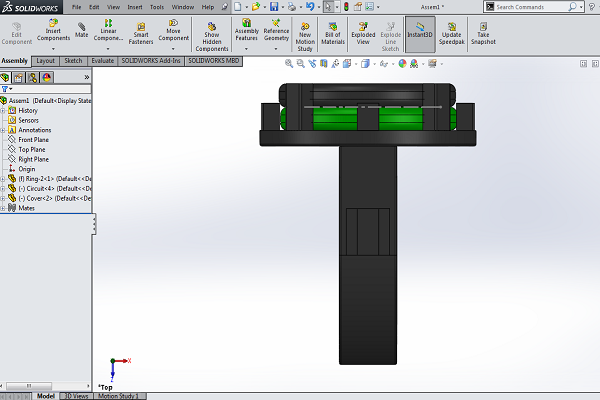
Task: Switch to 3D Views tab
Action: (76, 396)
